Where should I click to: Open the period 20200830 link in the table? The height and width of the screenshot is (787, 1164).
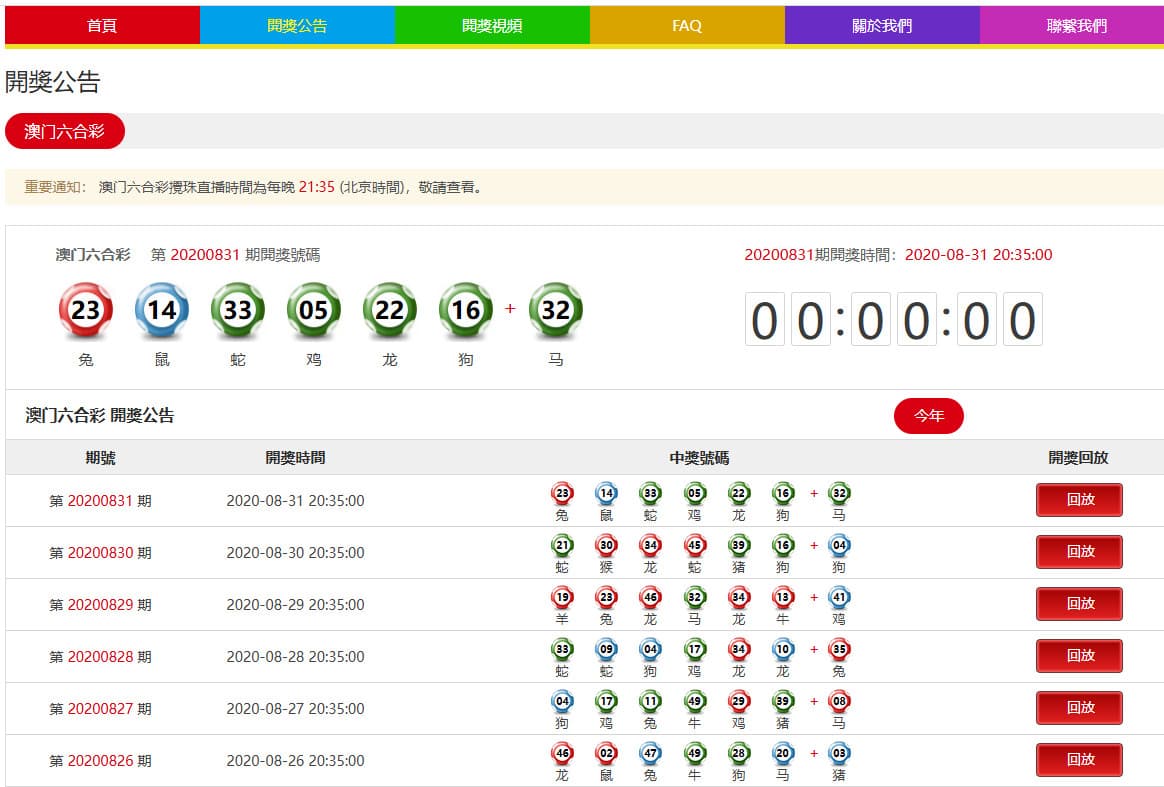point(100,553)
